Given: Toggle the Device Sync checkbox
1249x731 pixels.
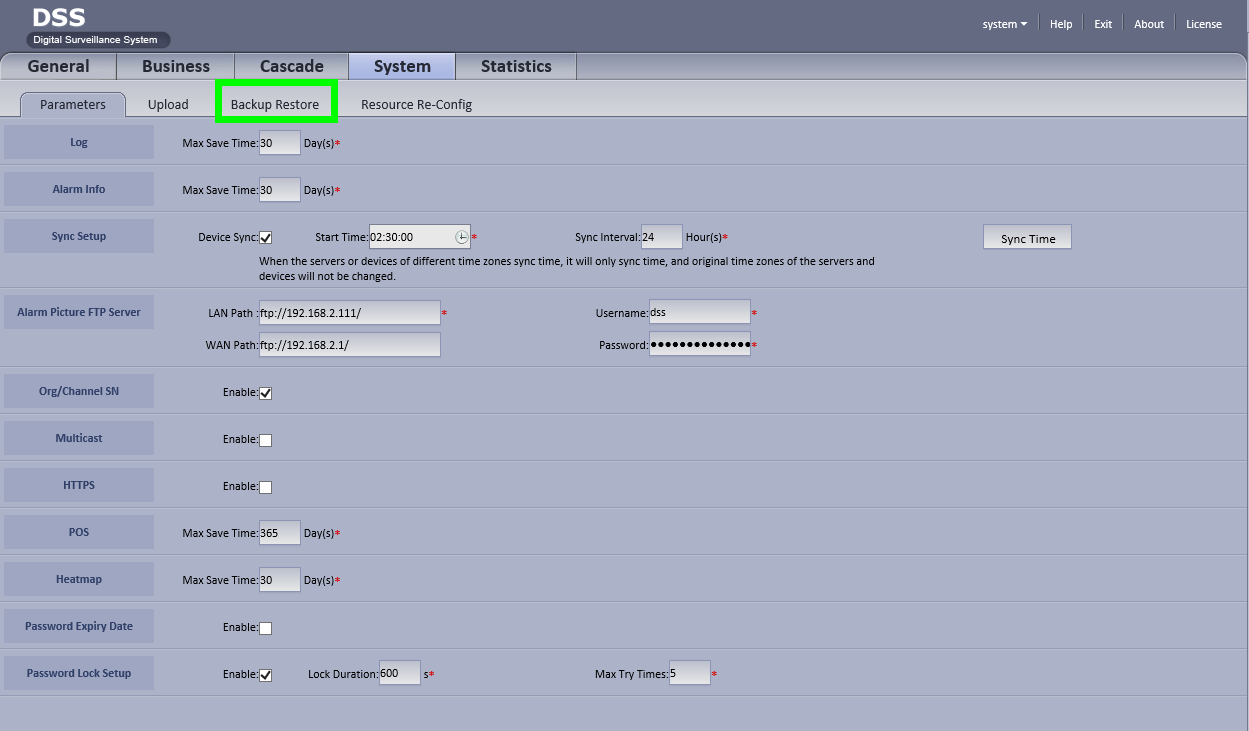Looking at the screenshot, I should coord(266,238).
